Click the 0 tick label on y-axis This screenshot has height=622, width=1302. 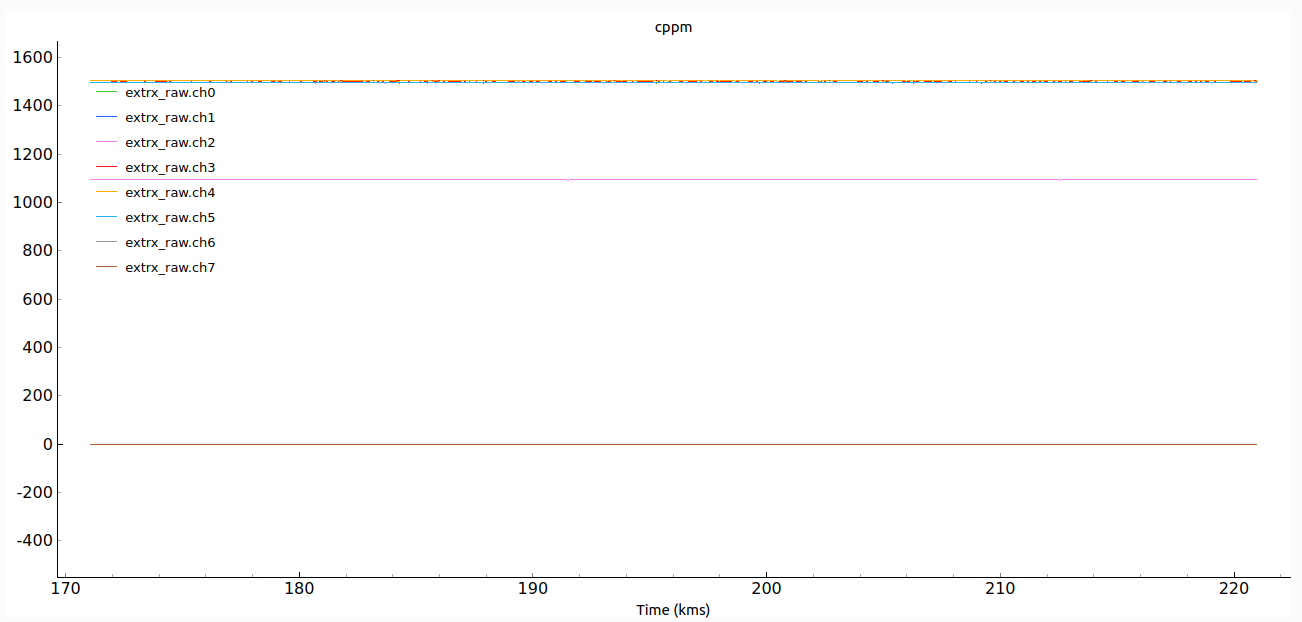click(x=46, y=444)
